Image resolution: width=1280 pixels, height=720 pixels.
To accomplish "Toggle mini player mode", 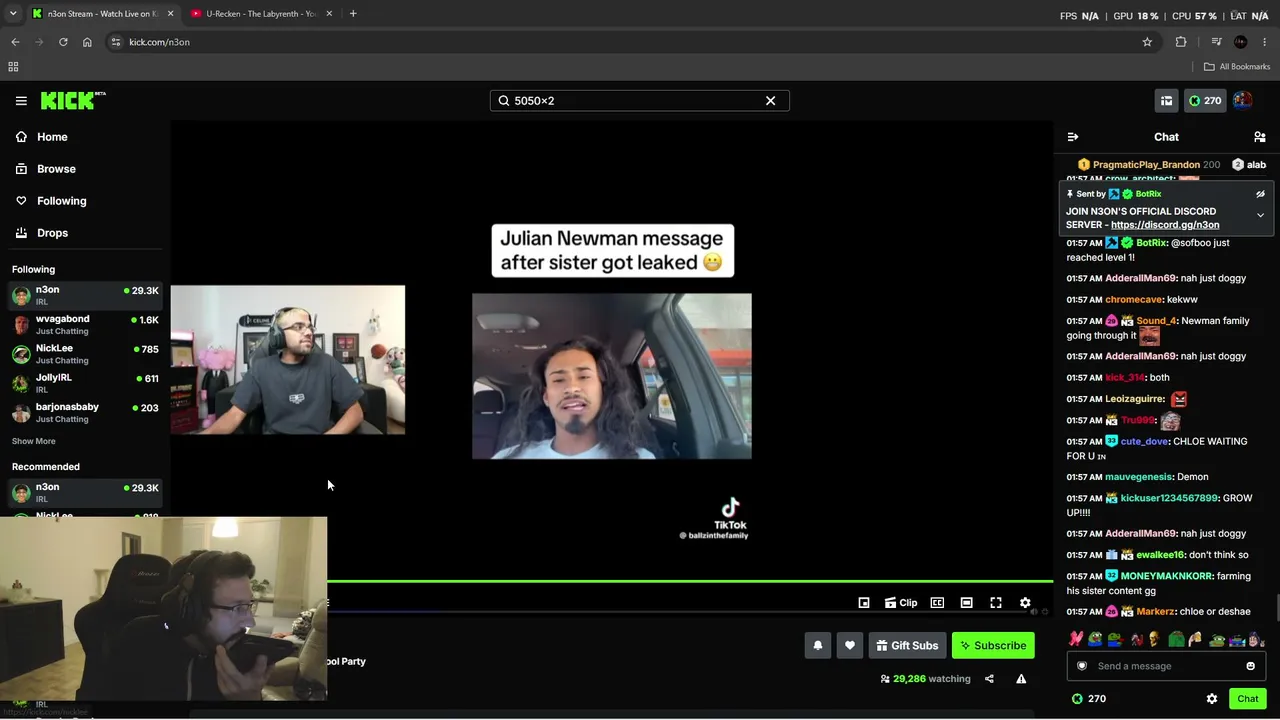I will (x=864, y=603).
